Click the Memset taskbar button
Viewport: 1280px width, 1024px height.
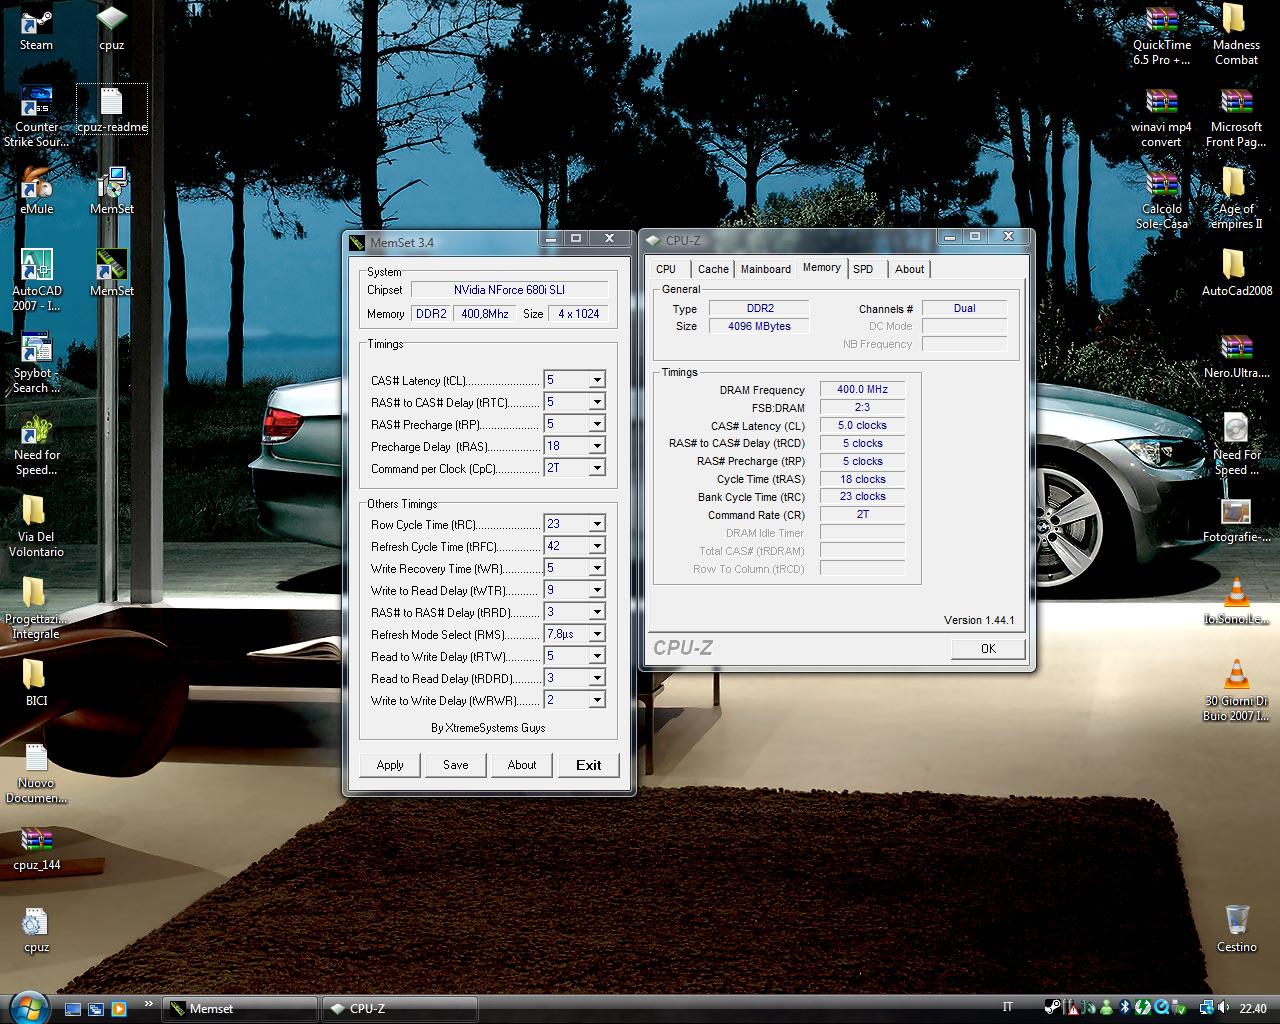240,1008
